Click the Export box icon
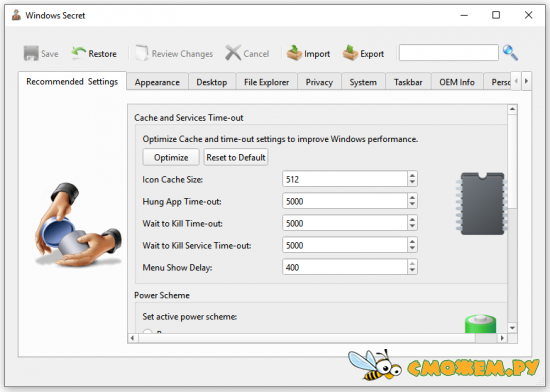This screenshot has height=392, width=550. 350,53
